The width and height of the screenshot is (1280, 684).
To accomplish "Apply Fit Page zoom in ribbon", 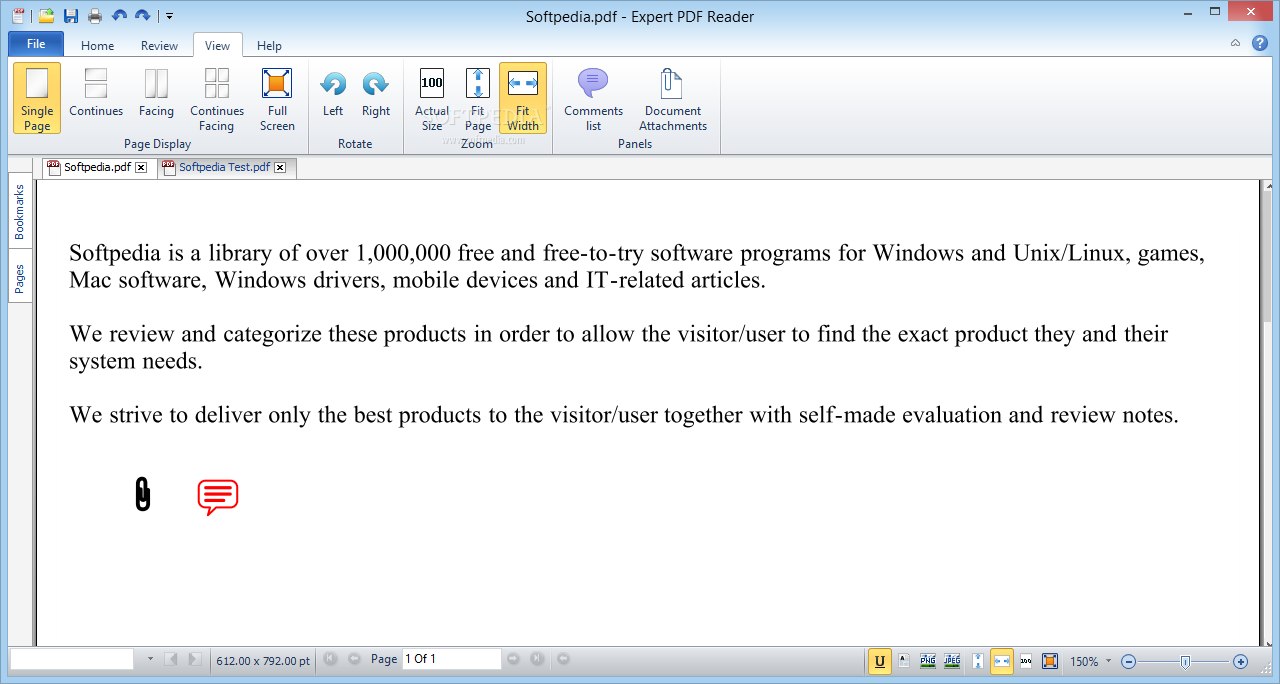I will pyautogui.click(x=478, y=98).
